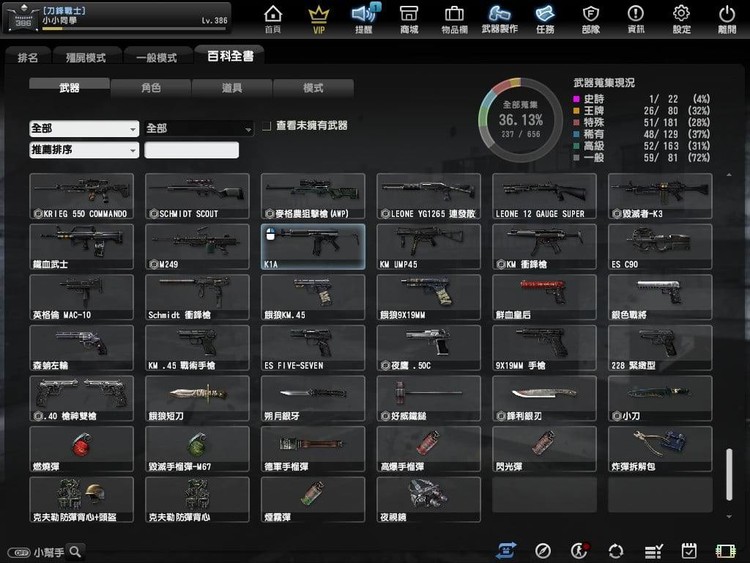Click the calendar check icon
The image size is (750, 563).
pyautogui.click(x=689, y=551)
